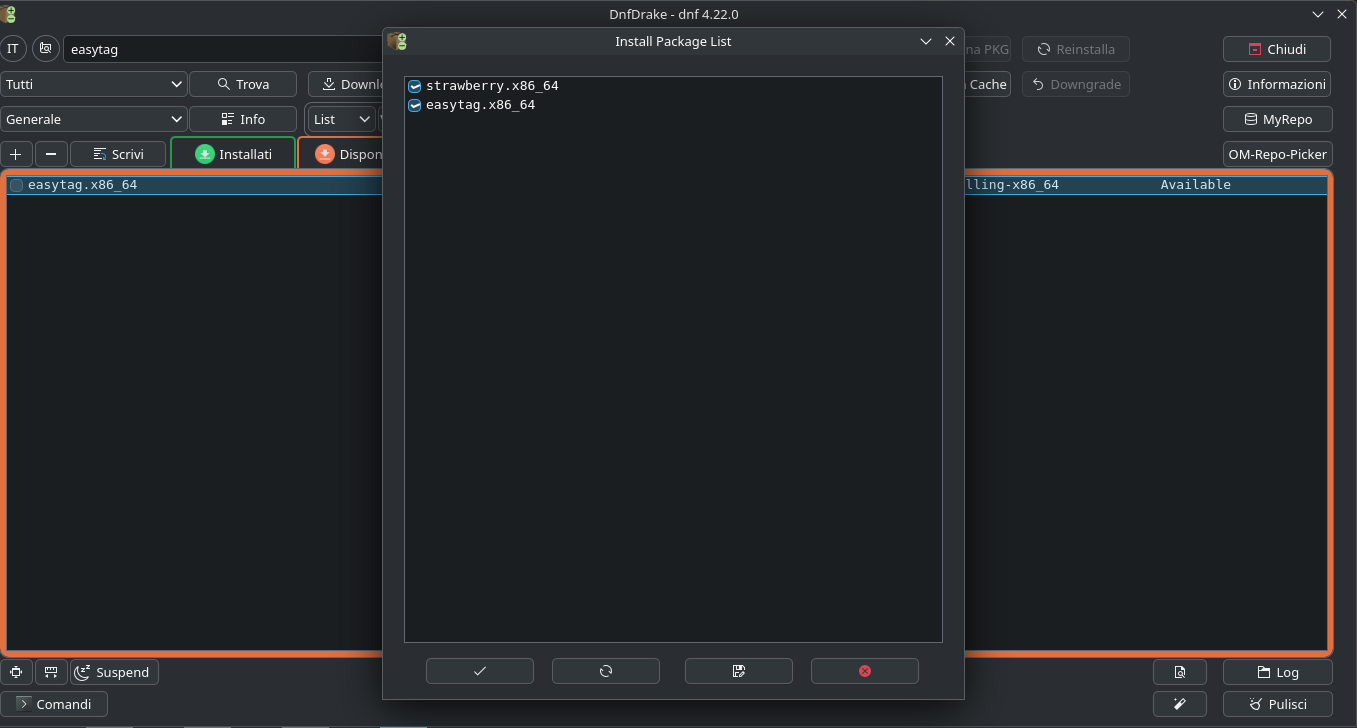
Task: Click the save floppy disk icon button
Action: point(738,671)
